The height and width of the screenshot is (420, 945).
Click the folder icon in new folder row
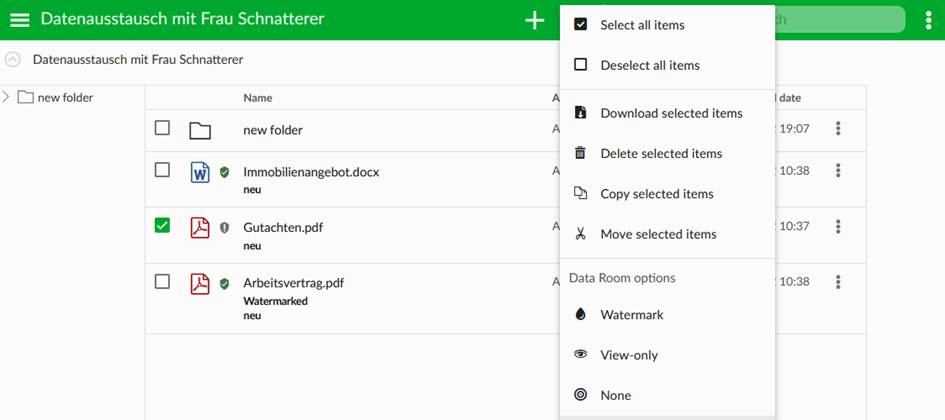[x=200, y=130]
